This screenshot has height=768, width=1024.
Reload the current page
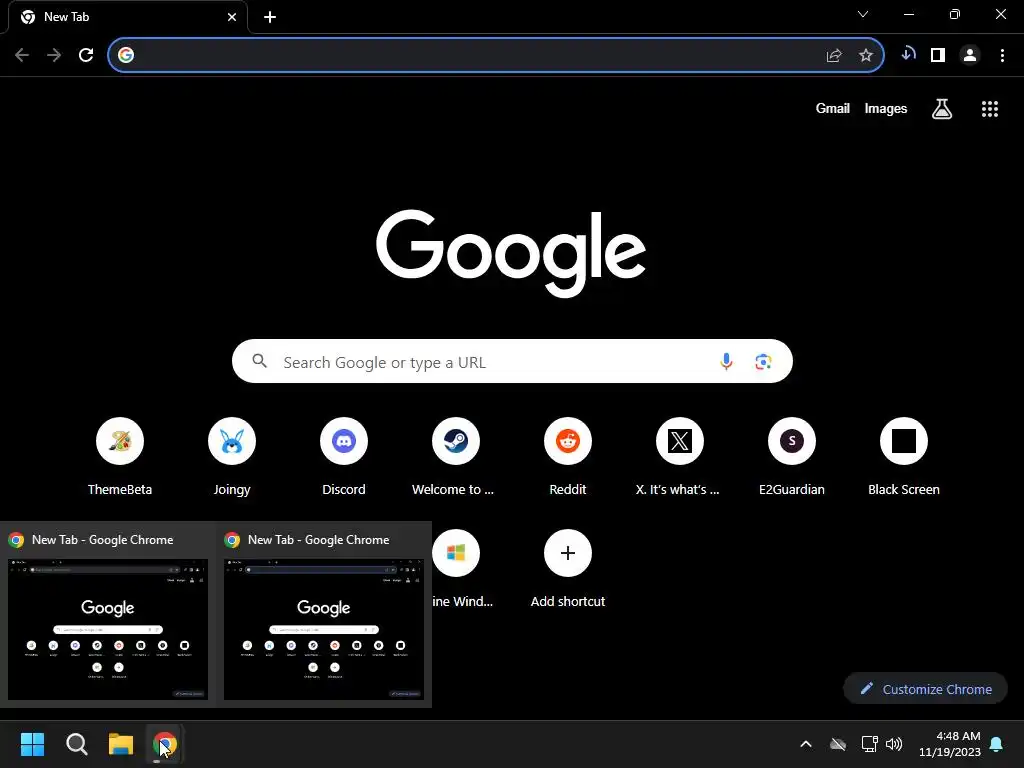tap(86, 55)
